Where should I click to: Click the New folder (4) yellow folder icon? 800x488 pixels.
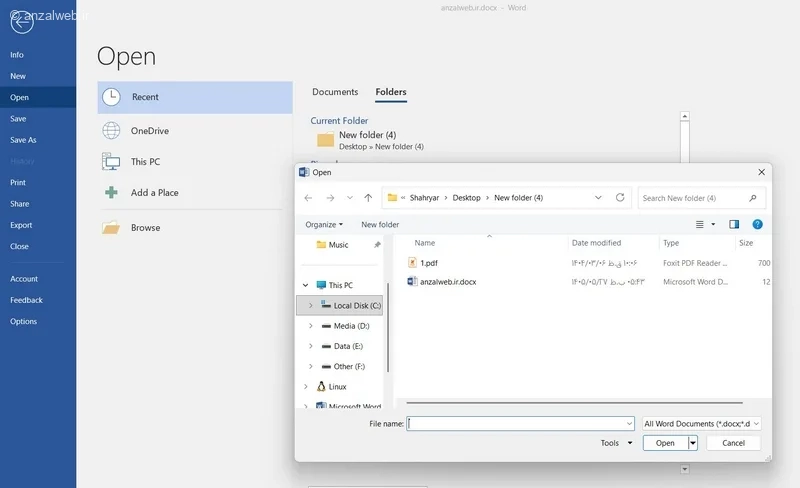tap(325, 140)
